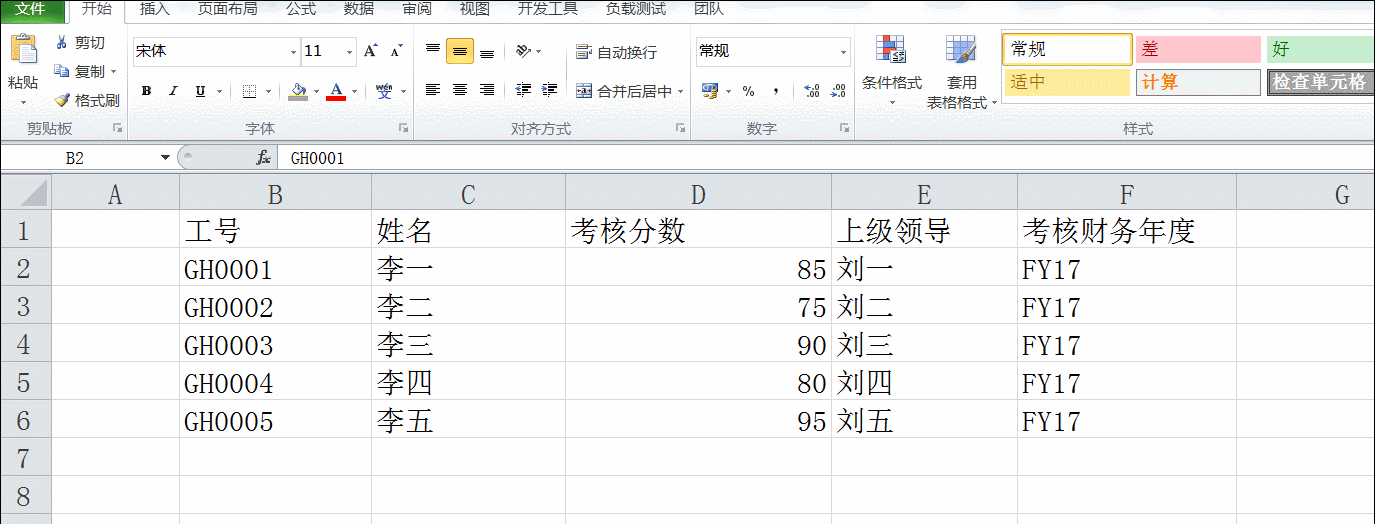Open the font size 11 dropdown

coord(350,51)
